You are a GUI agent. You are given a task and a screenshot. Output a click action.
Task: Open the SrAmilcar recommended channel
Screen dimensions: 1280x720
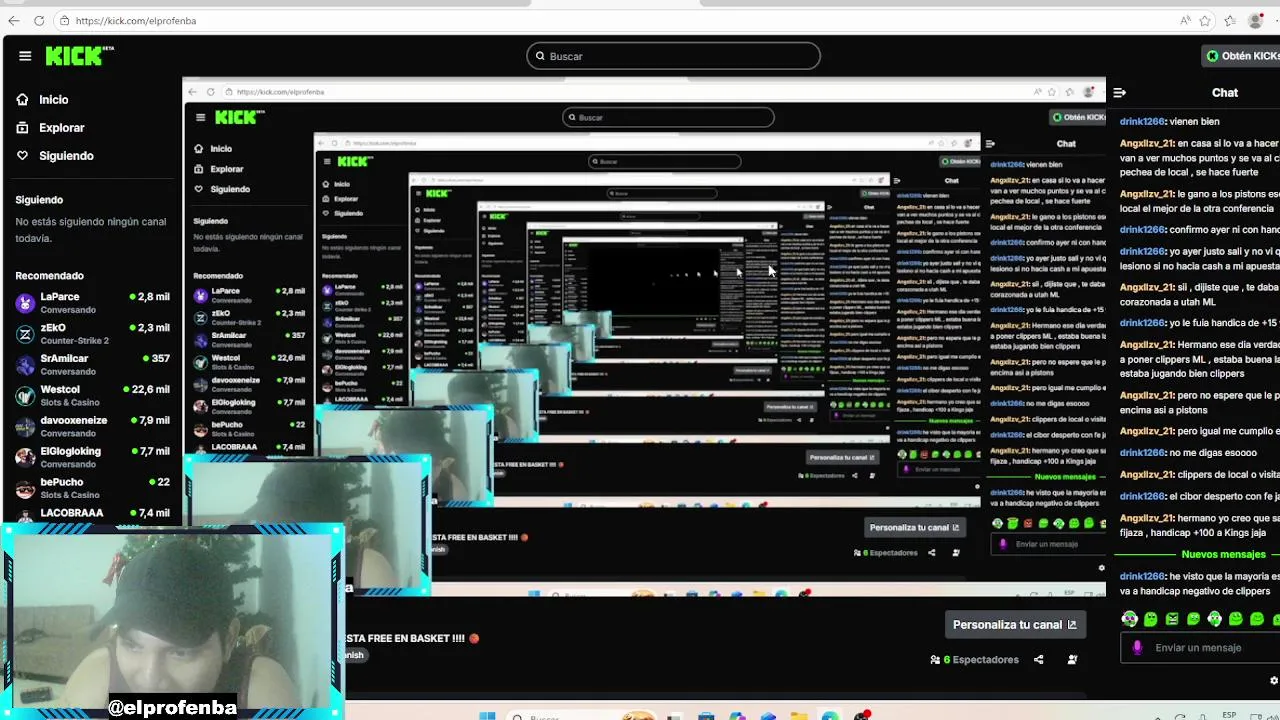92,365
